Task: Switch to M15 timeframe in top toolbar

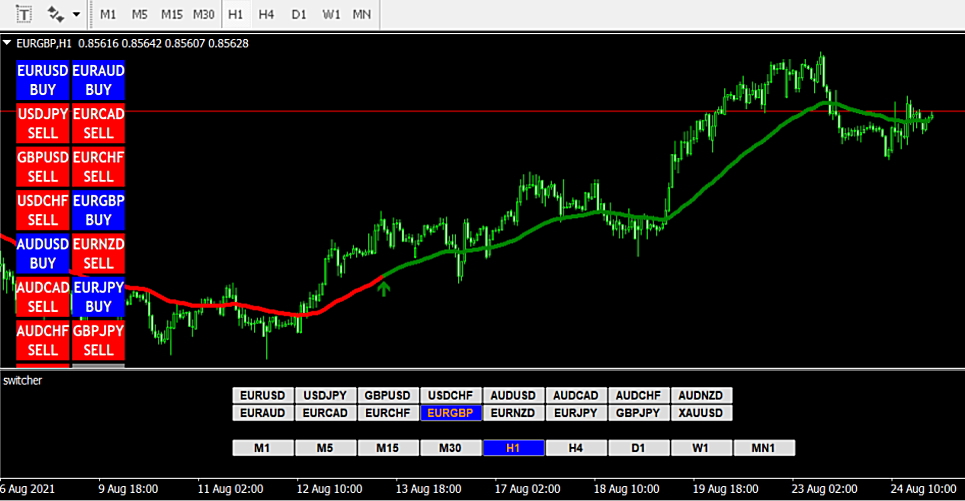Action: pyautogui.click(x=172, y=14)
